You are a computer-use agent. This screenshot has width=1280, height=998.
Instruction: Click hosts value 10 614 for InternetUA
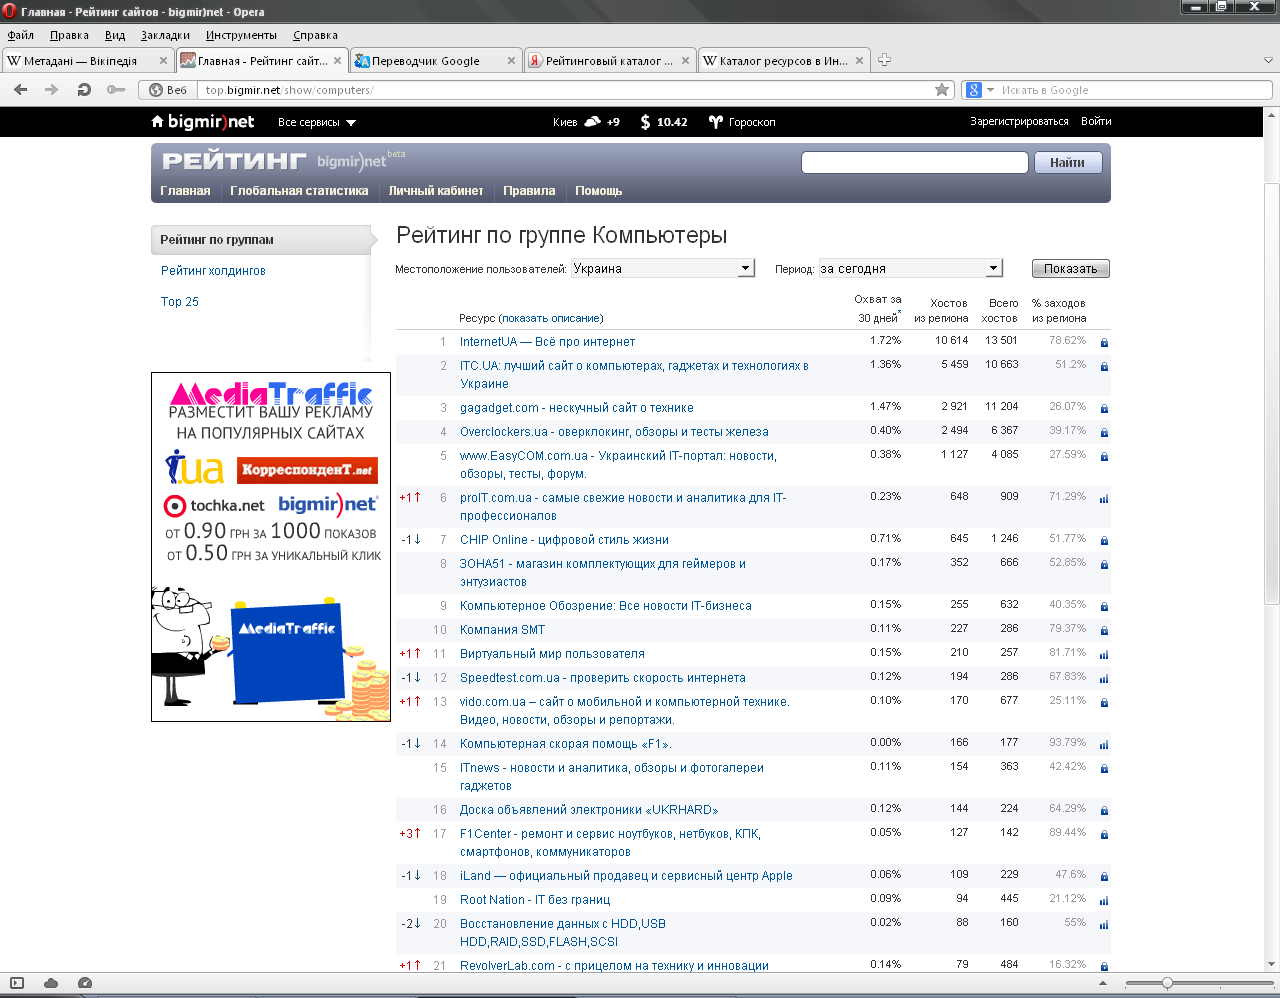pyautogui.click(x=952, y=341)
